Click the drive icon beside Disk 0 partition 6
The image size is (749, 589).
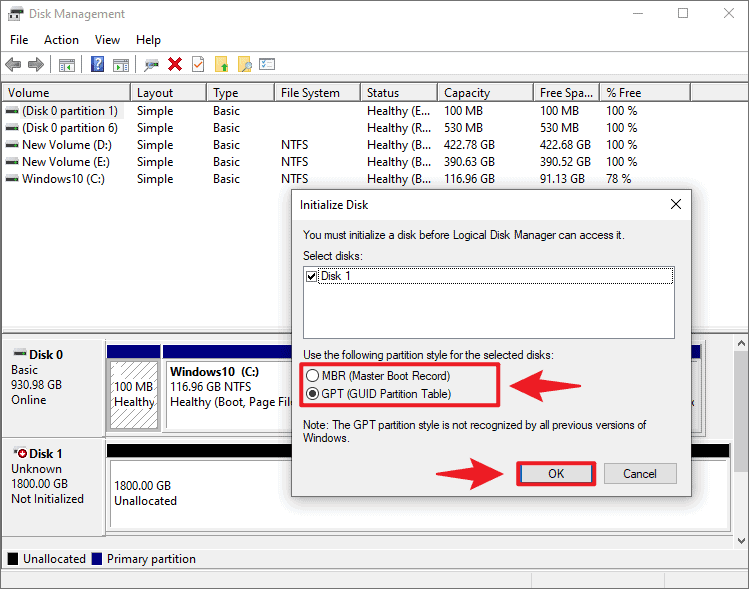tap(12, 128)
